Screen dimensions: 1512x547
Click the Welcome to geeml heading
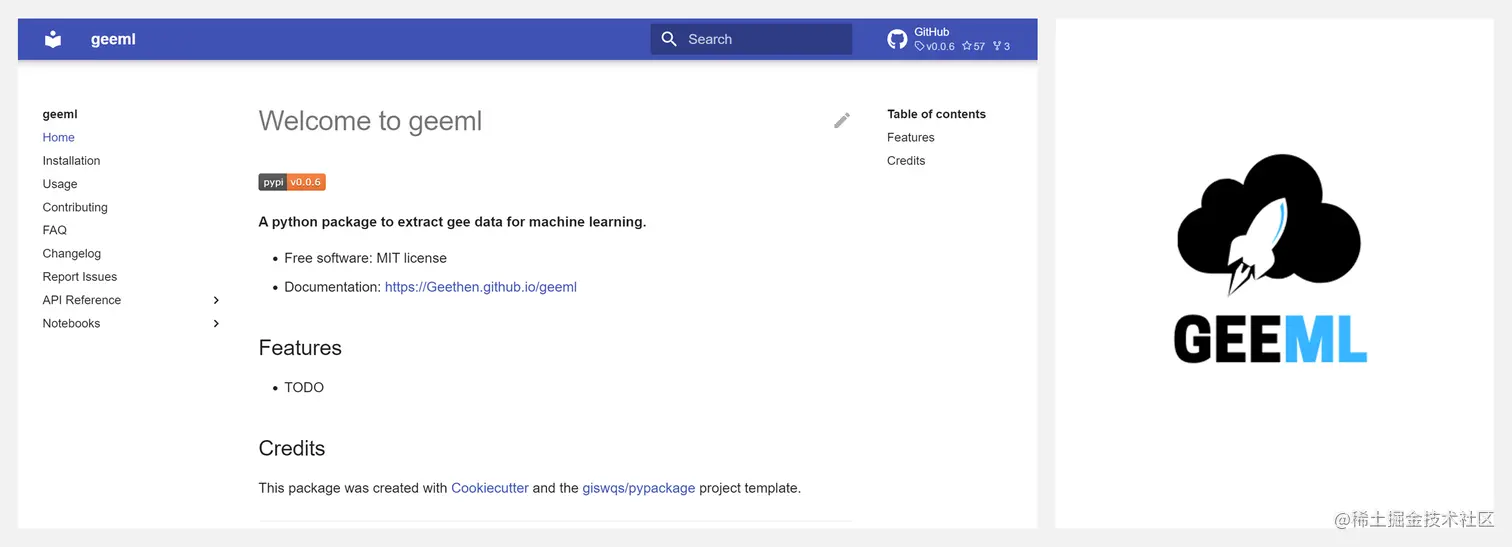pos(371,121)
